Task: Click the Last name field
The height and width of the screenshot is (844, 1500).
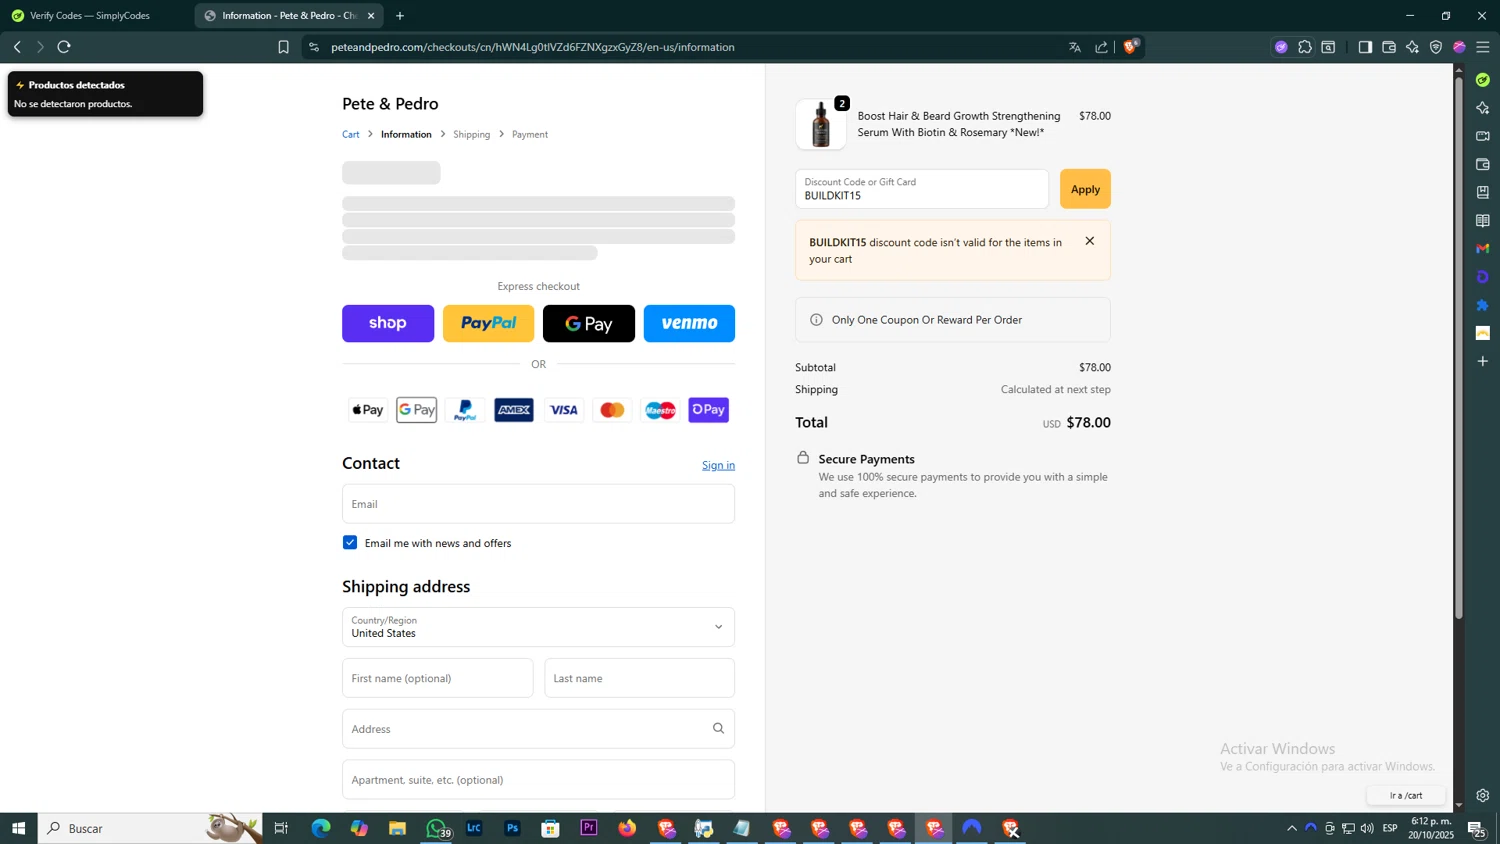Action: [x=640, y=678]
